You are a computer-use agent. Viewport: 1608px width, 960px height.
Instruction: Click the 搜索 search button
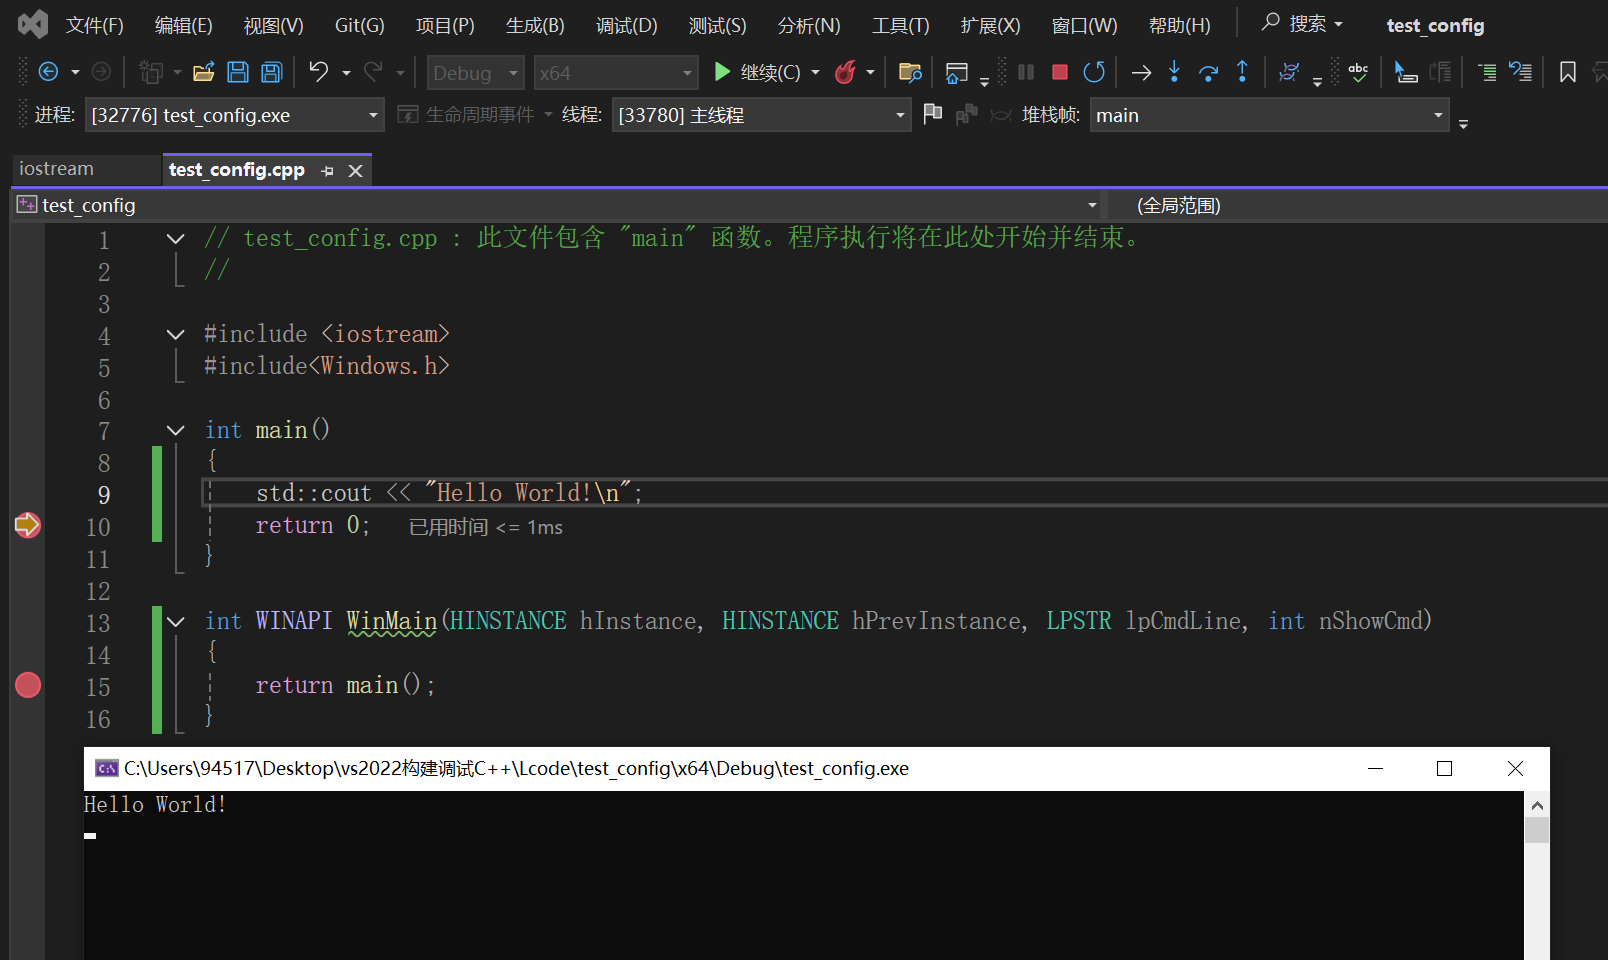[x=1302, y=23]
